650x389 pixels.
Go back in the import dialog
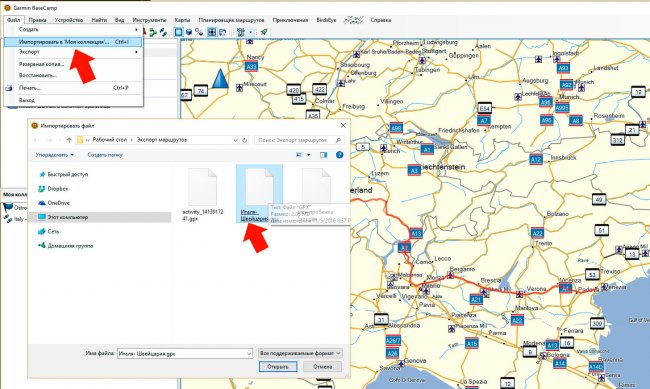[x=36, y=140]
